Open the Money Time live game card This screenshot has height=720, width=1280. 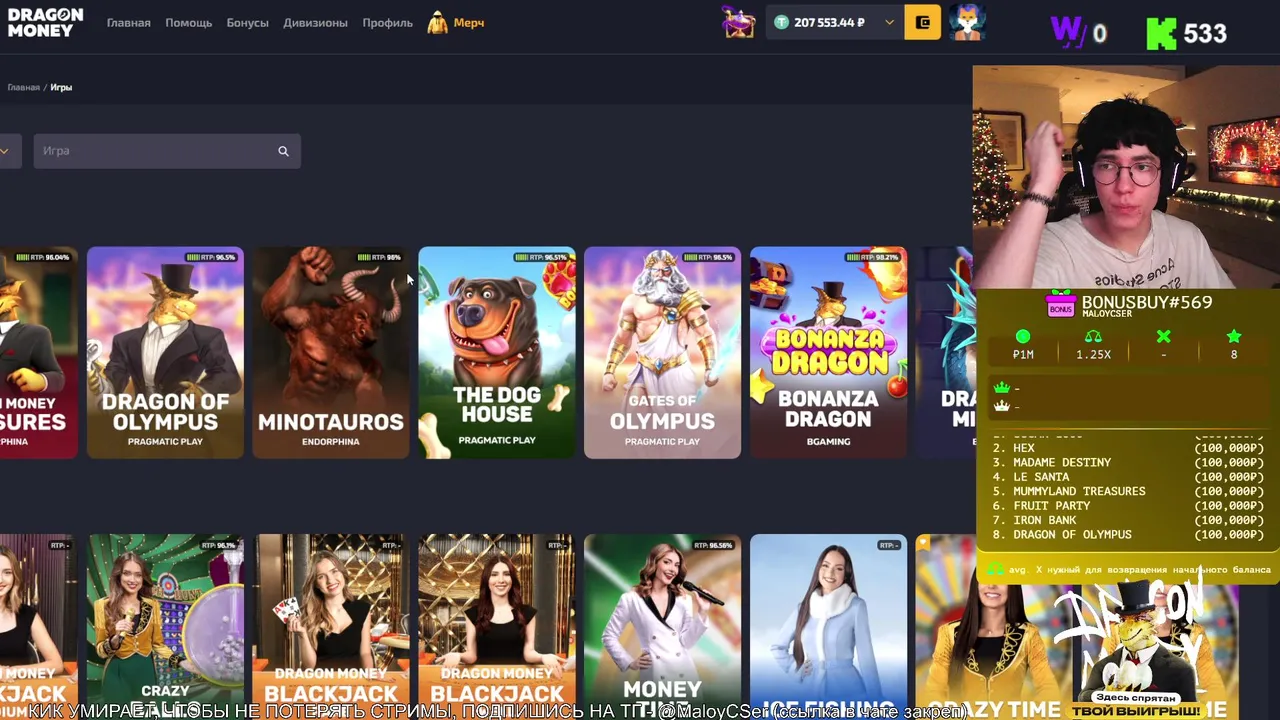click(x=662, y=627)
